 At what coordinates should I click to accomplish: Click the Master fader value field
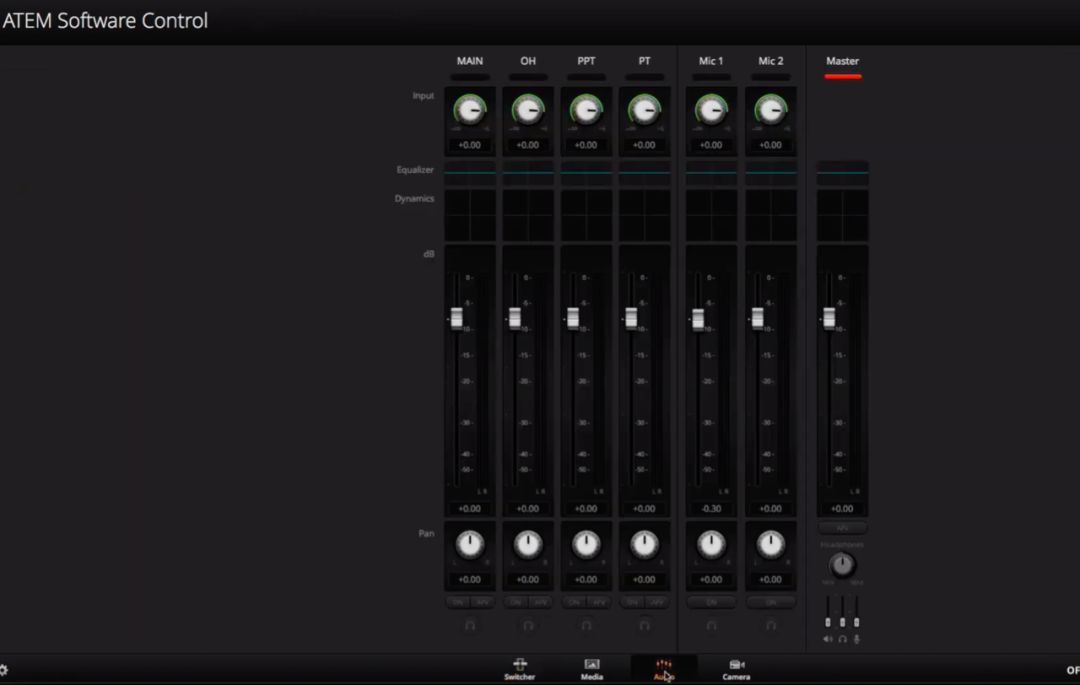[x=842, y=509]
